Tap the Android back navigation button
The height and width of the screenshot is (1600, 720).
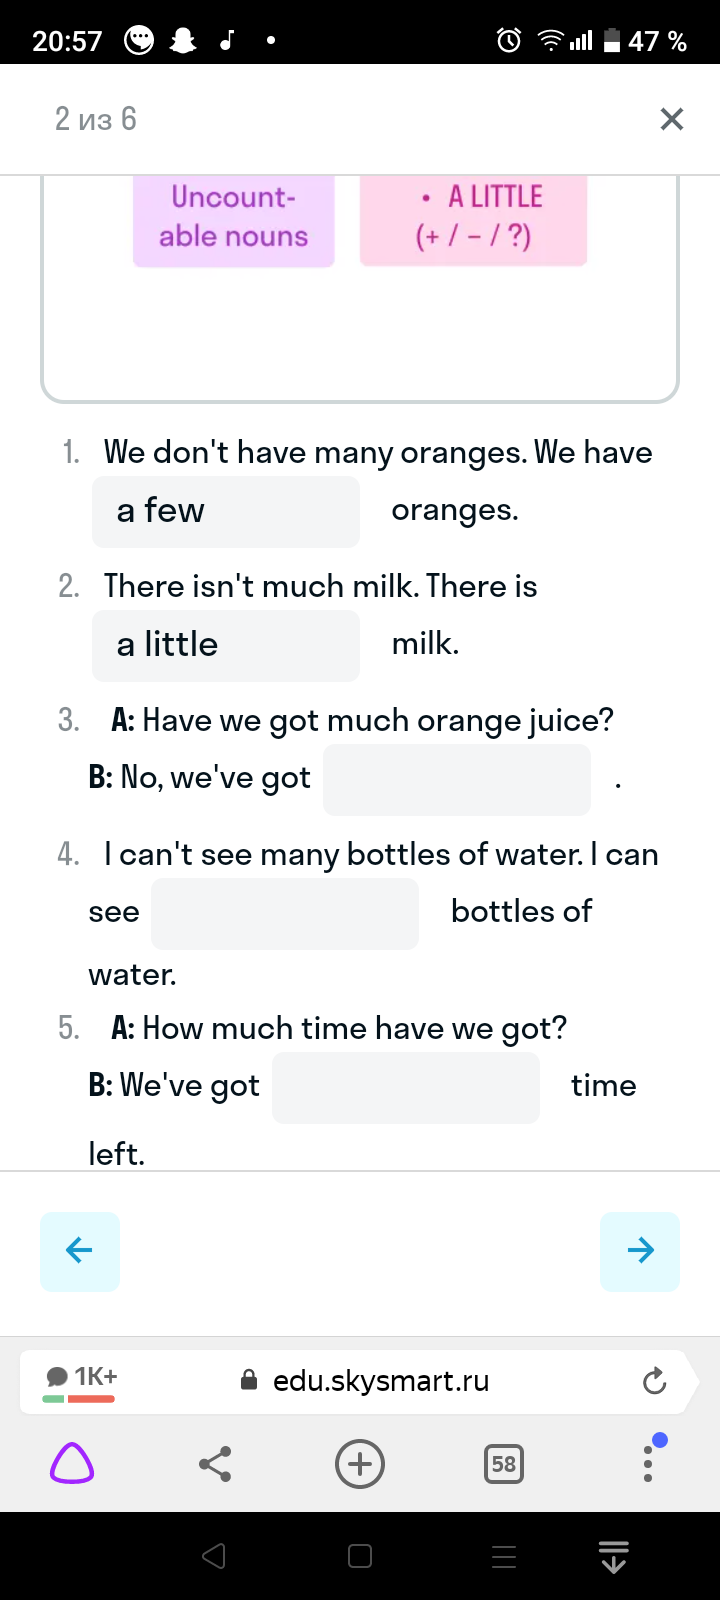(x=213, y=1556)
